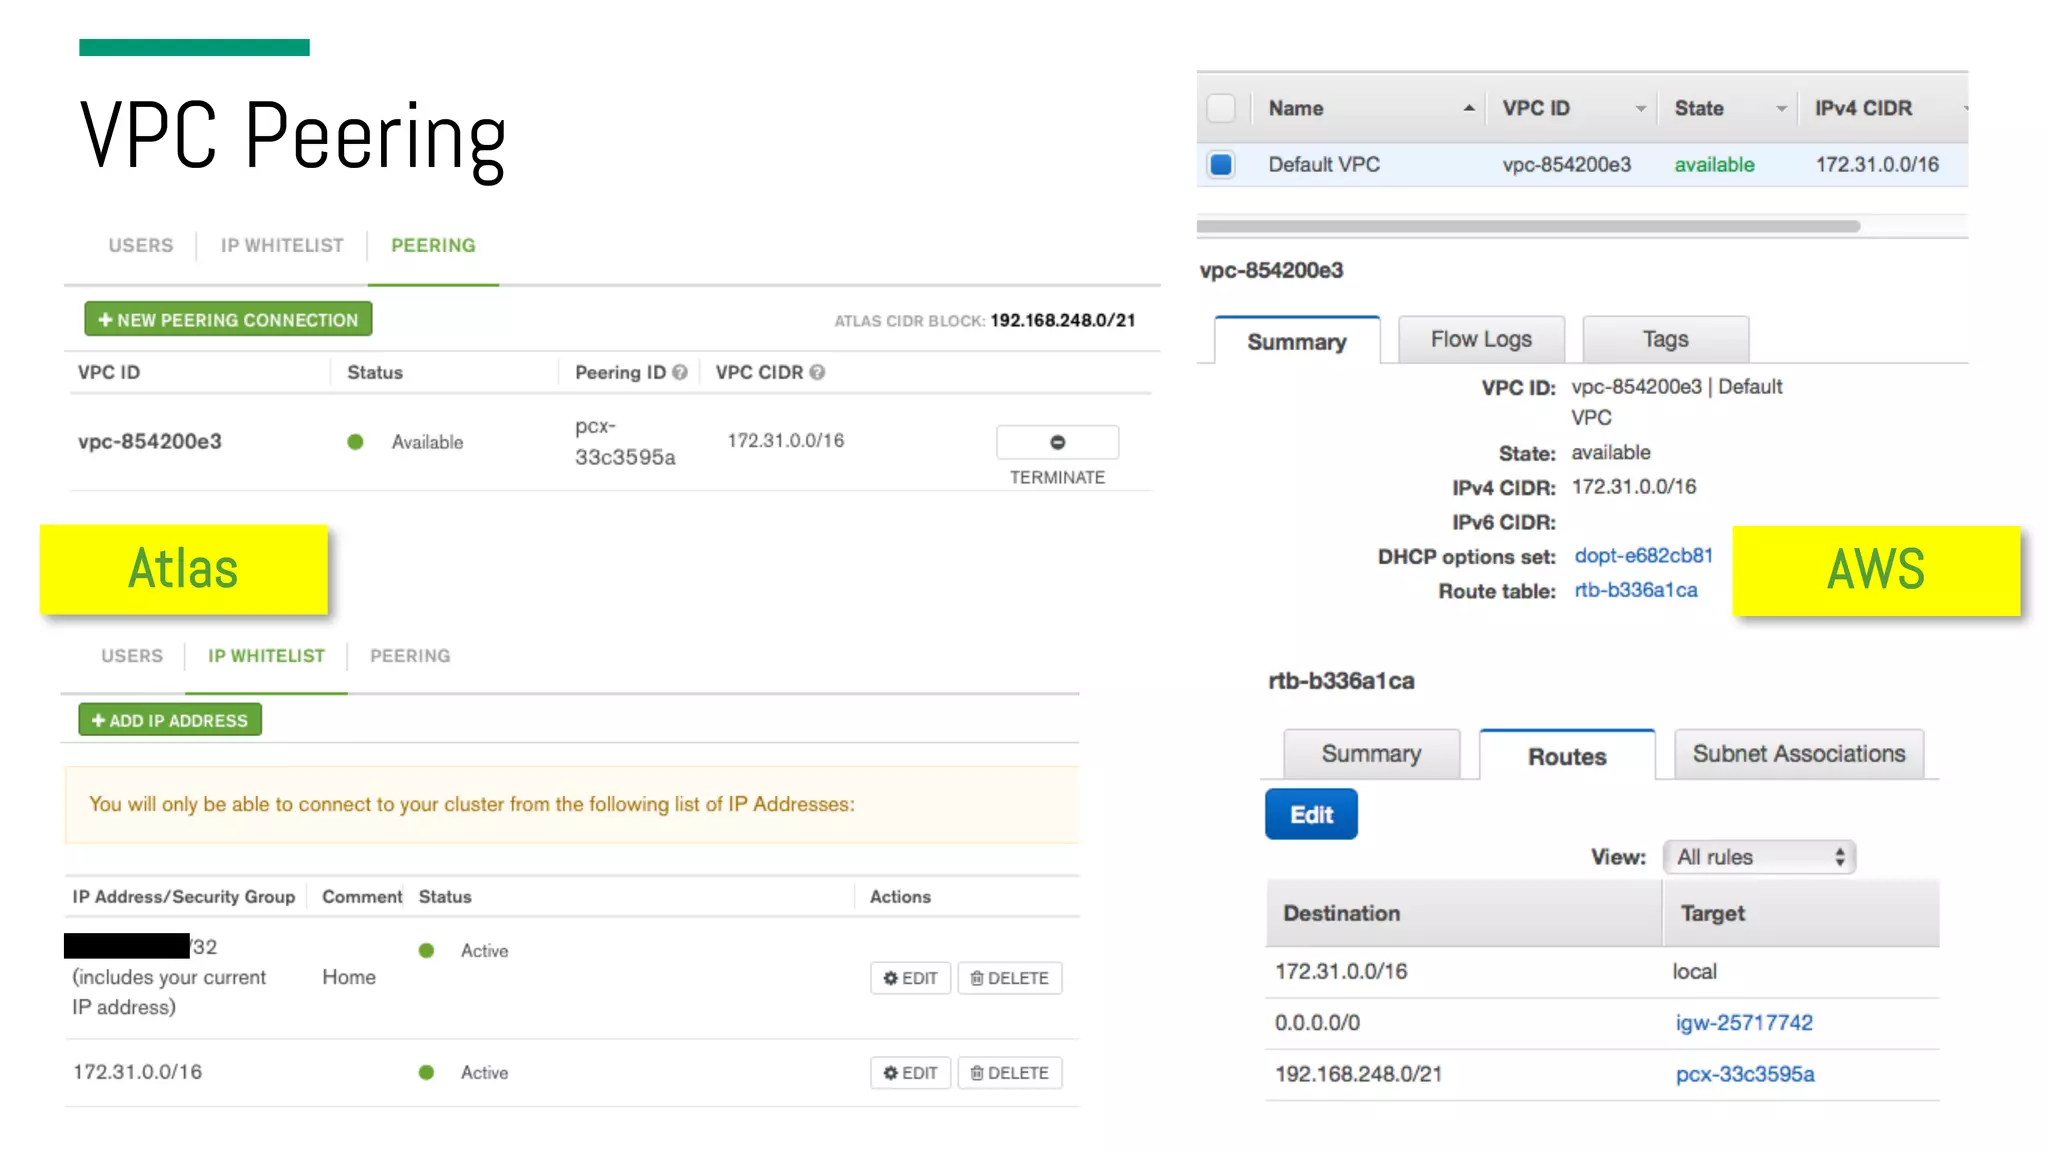
Task: Click the Default VPC name cell
Action: point(1324,164)
